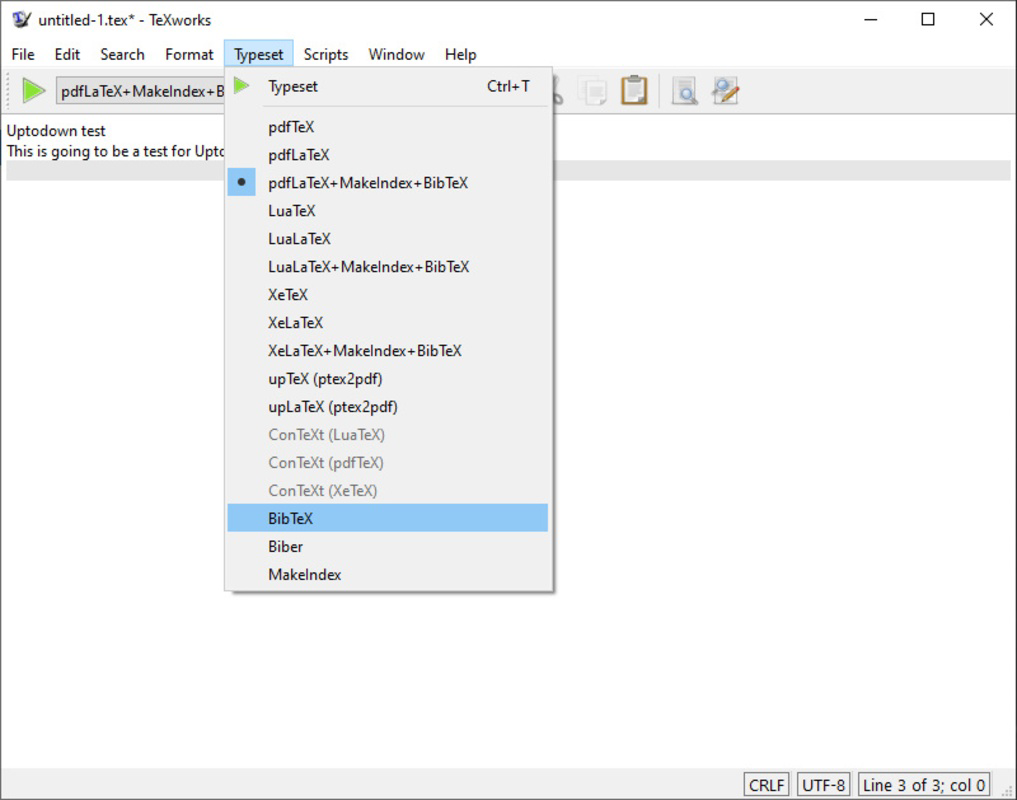The height and width of the screenshot is (800, 1017).
Task: Maximize the TeXworks window
Action: click(927, 19)
